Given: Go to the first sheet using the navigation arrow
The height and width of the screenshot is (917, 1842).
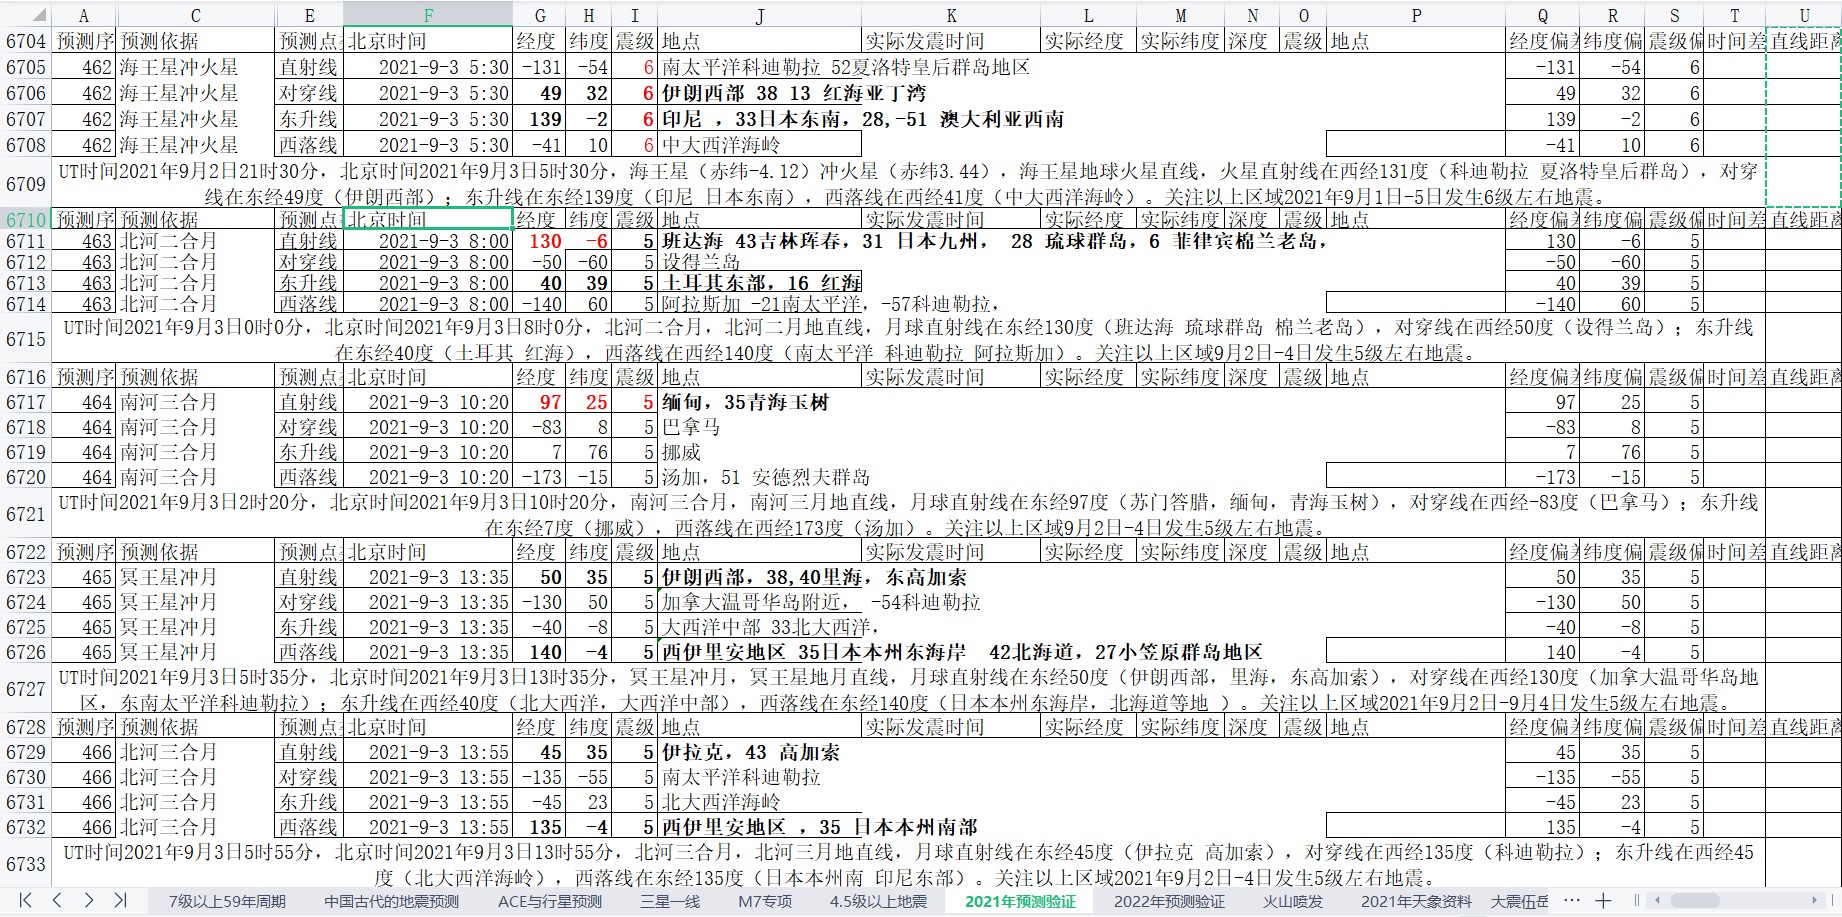Looking at the screenshot, I should pyautogui.click(x=26, y=900).
